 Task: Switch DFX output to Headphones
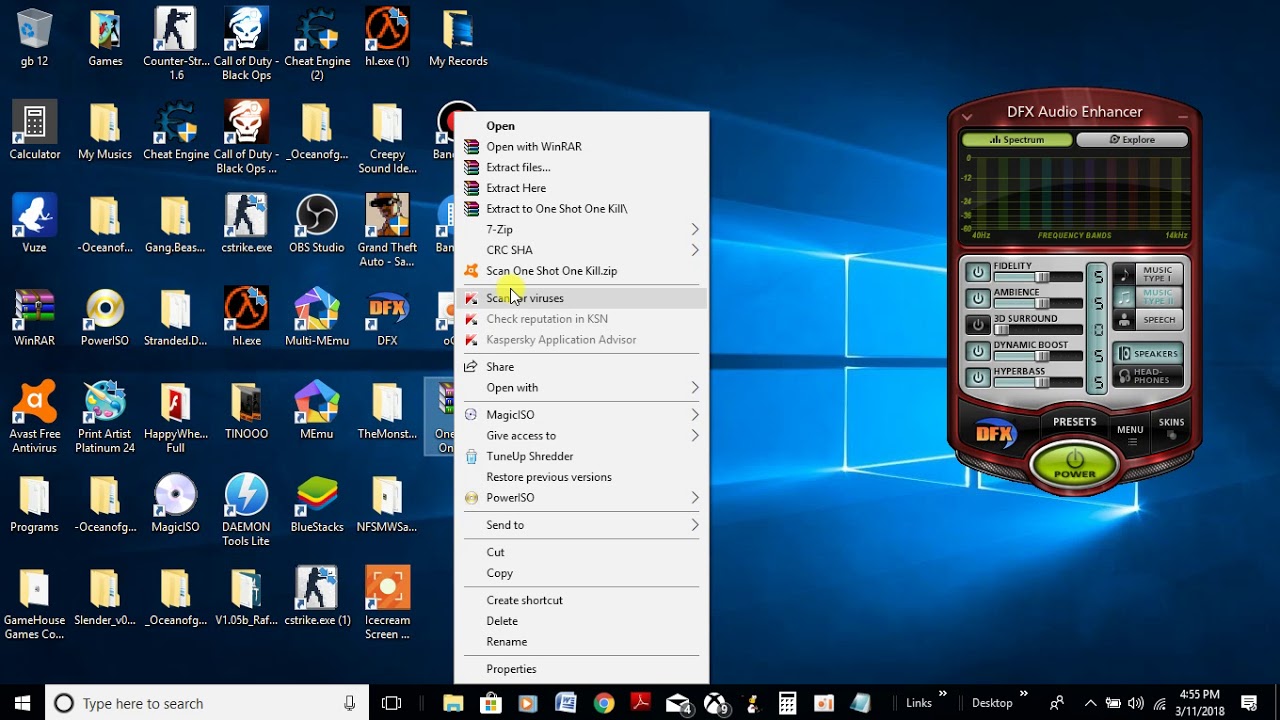click(1148, 376)
